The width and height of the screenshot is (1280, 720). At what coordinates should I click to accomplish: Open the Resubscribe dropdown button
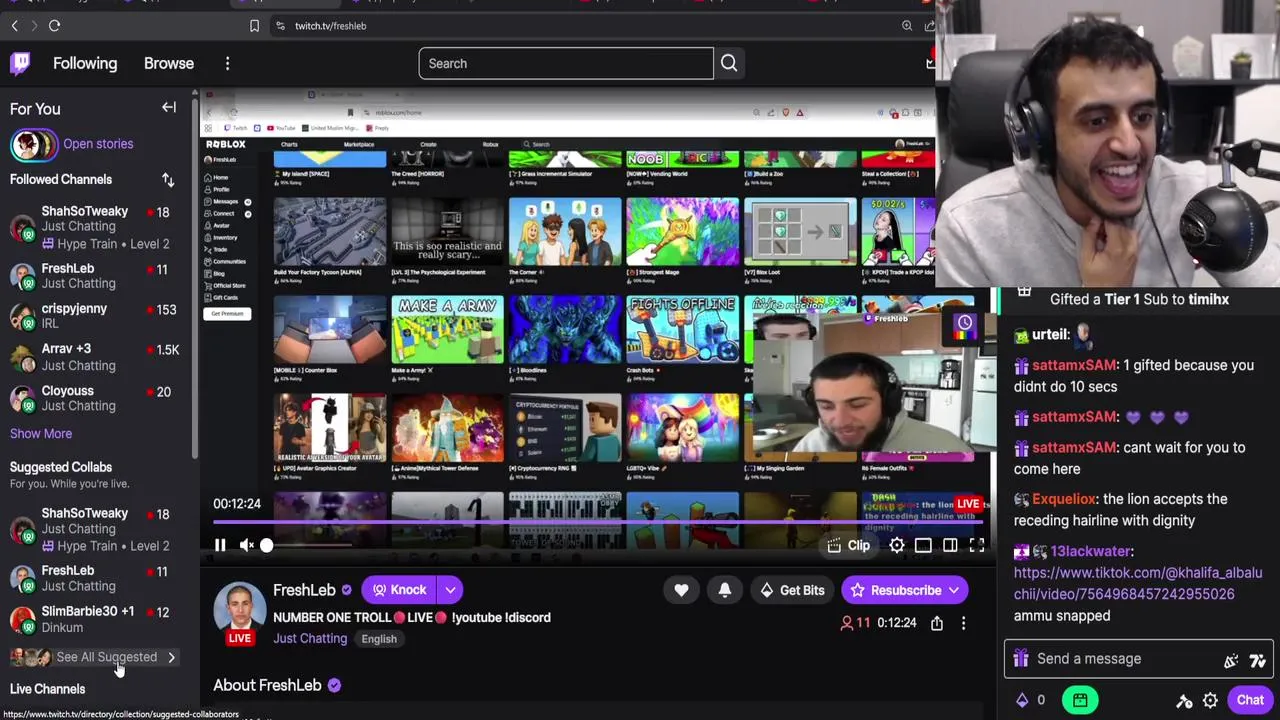click(905, 590)
